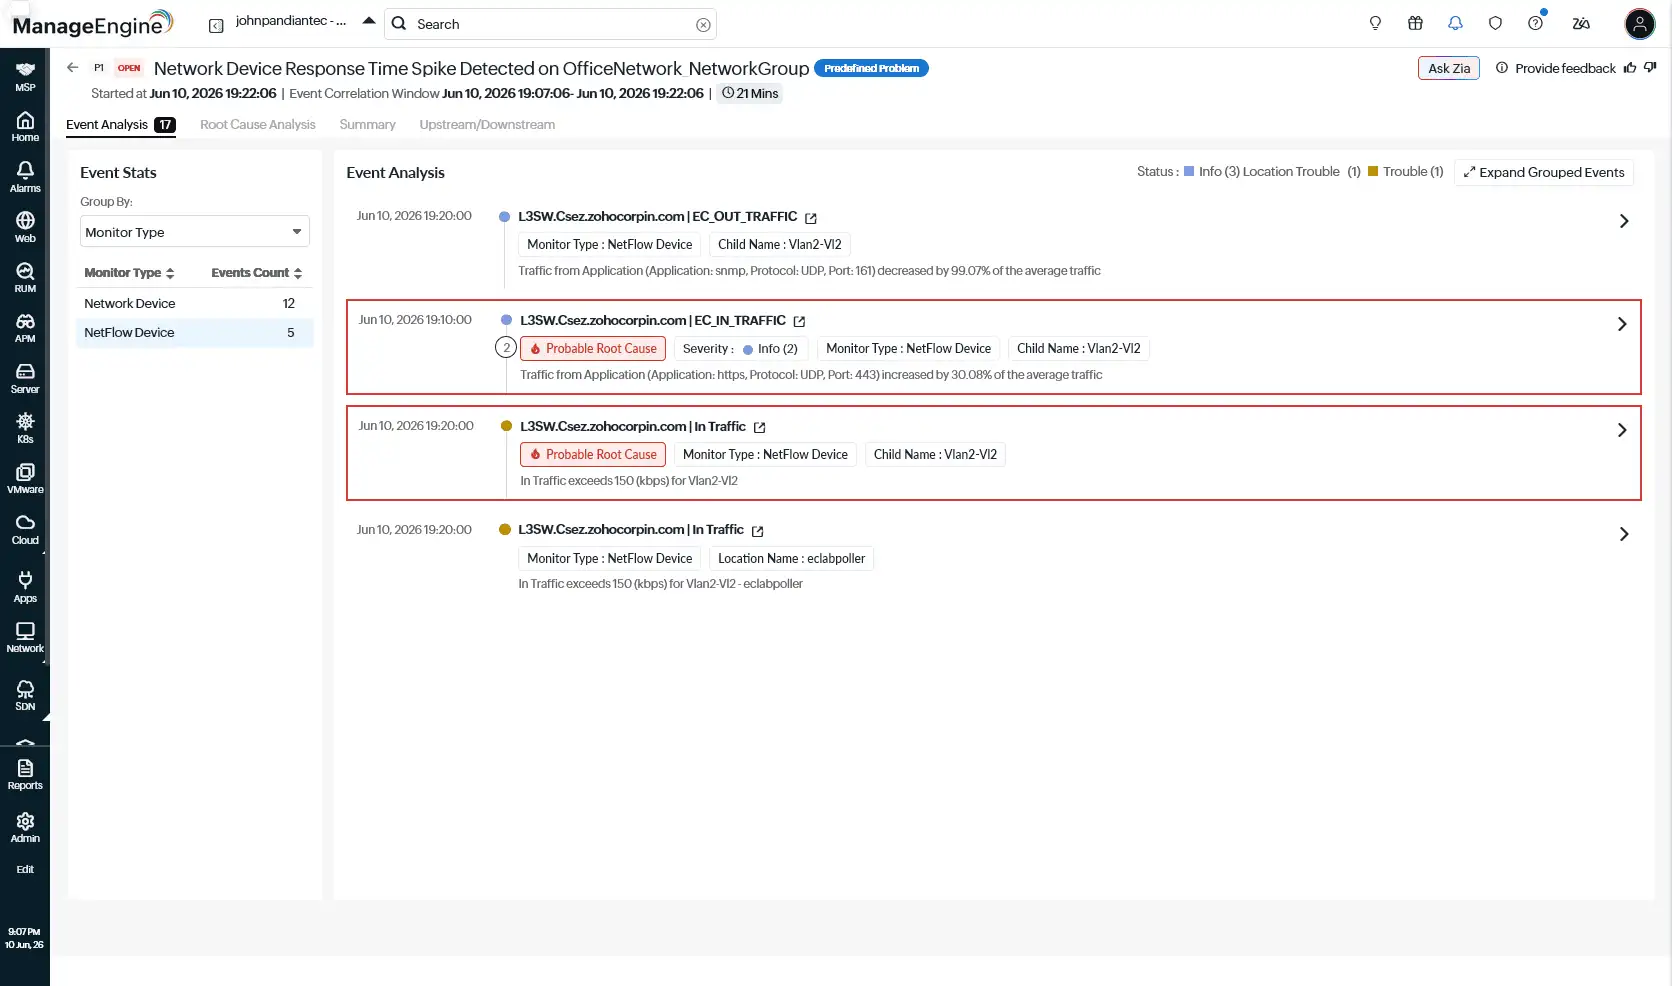Click the 17 events count badge
Viewport: 1672px width, 986px height.
pos(165,125)
